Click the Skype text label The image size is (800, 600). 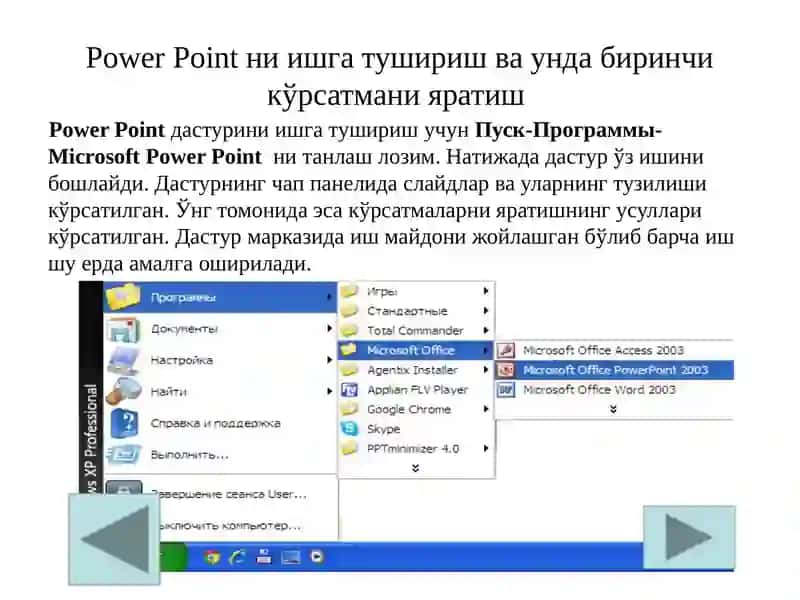383,430
